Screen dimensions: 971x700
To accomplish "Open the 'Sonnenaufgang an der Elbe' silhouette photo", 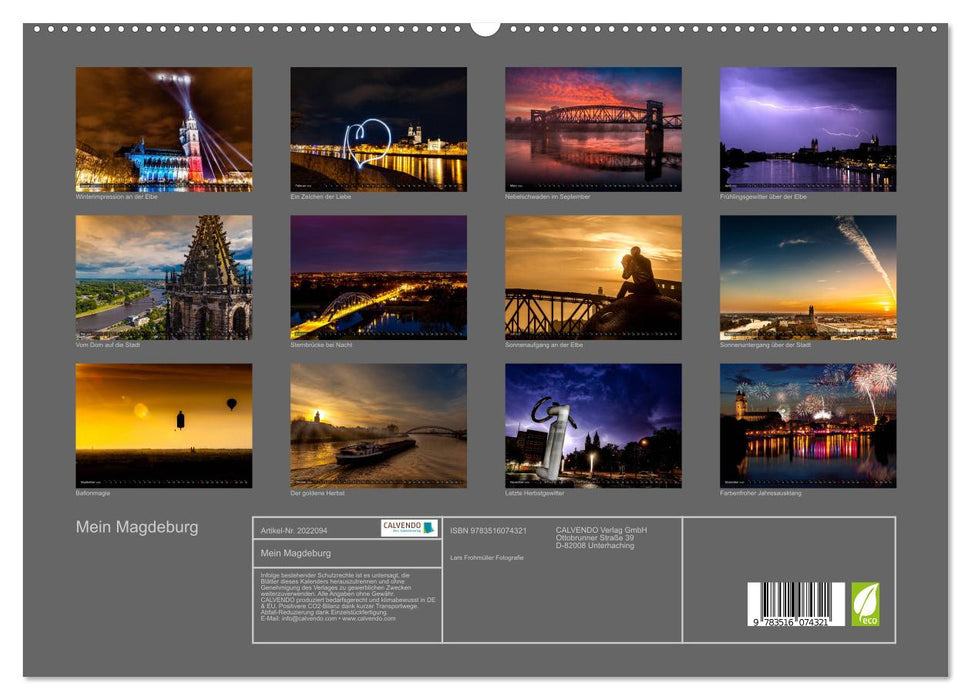I will point(594,275).
